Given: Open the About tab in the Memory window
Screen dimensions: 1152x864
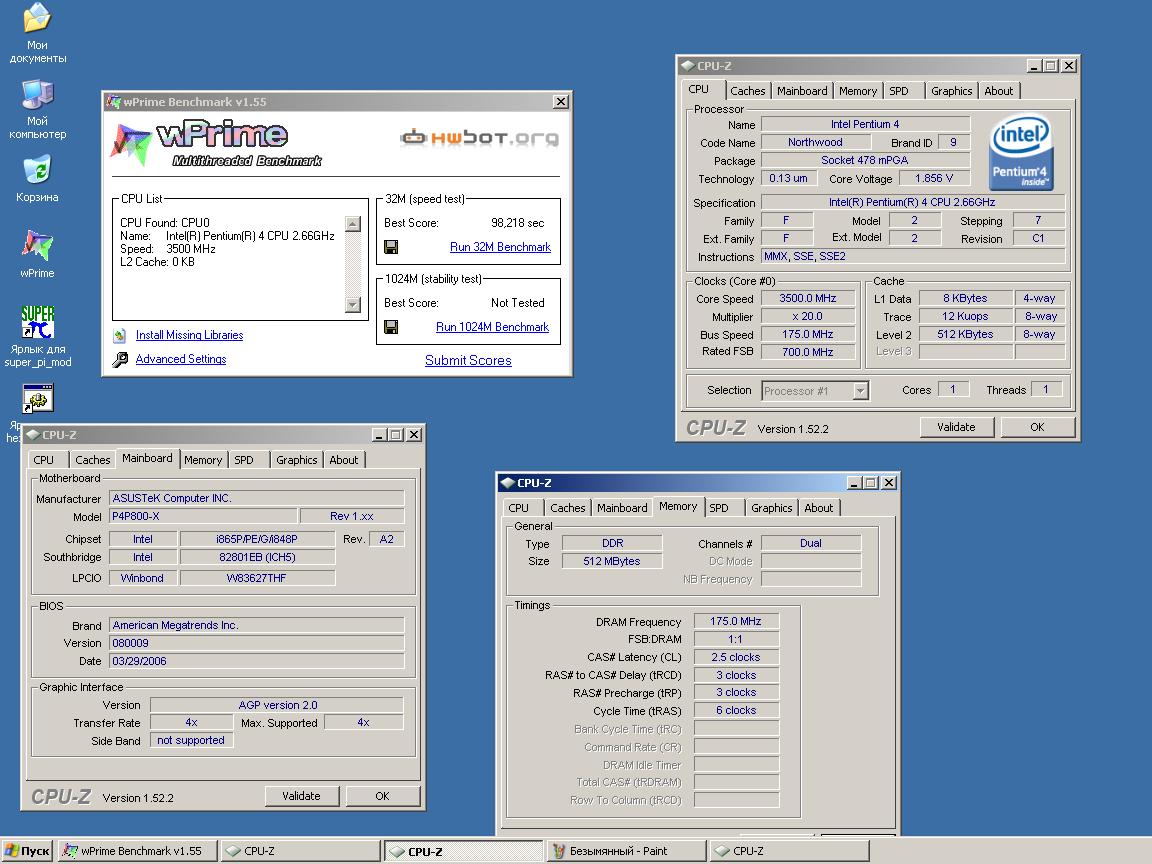Looking at the screenshot, I should [818, 508].
